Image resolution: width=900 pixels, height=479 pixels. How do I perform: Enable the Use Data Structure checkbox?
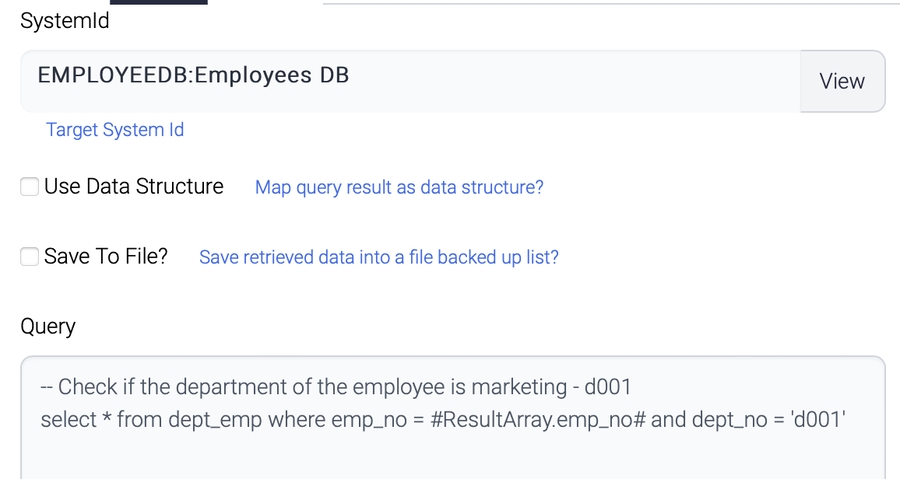click(30, 187)
